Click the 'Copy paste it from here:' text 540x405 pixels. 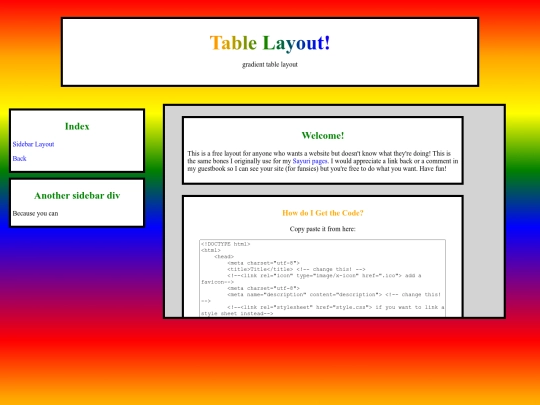click(323, 229)
